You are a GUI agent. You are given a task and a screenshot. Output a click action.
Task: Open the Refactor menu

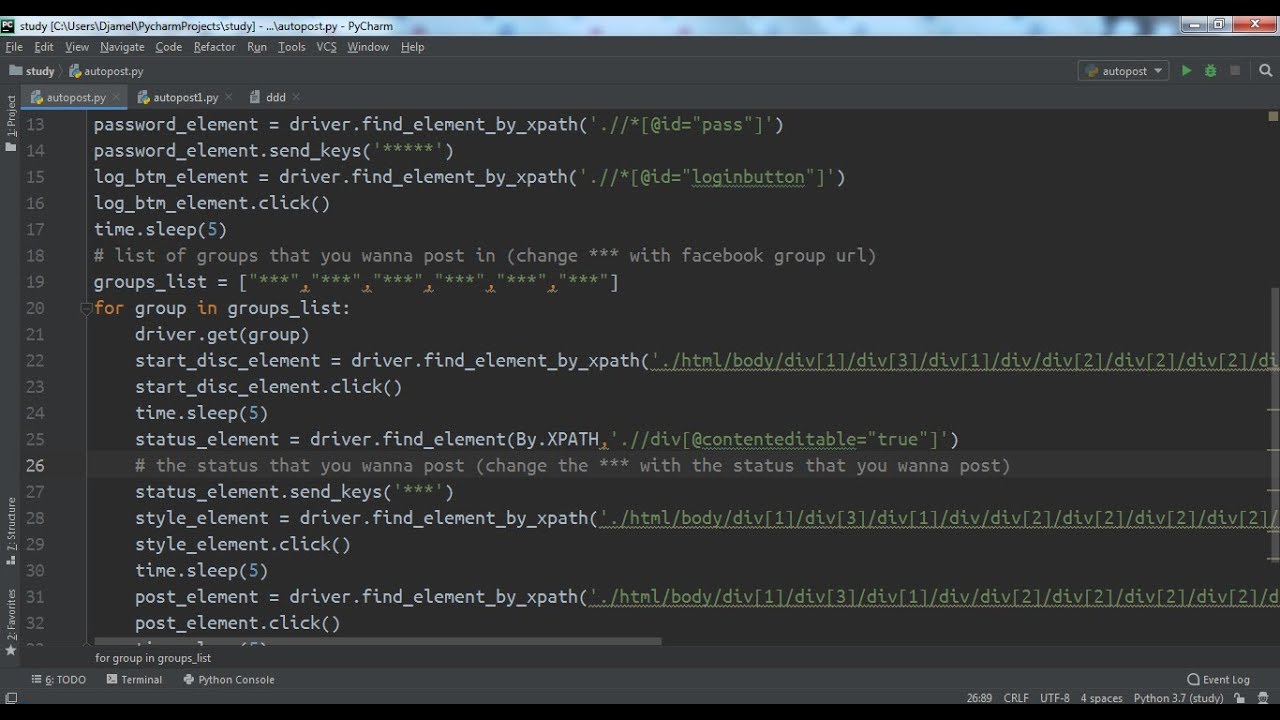tap(214, 47)
